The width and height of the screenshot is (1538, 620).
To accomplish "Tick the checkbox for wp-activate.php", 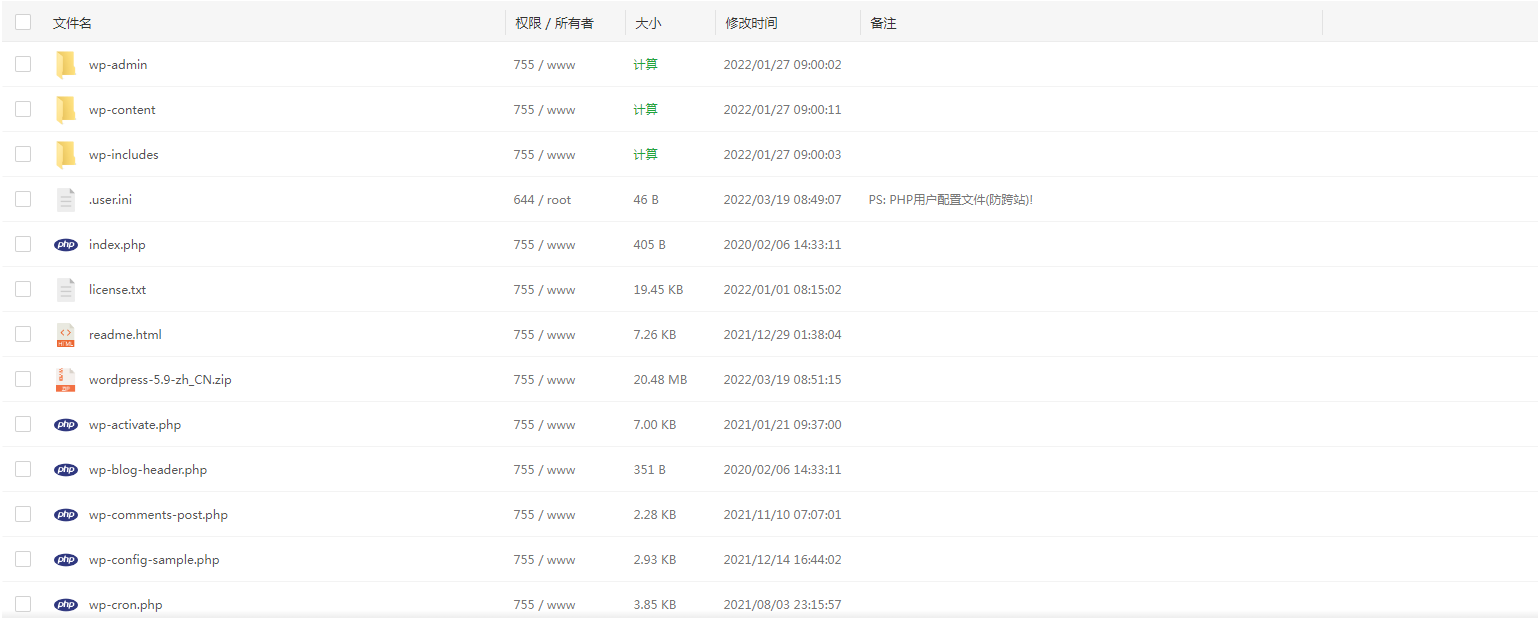I will coord(23,424).
